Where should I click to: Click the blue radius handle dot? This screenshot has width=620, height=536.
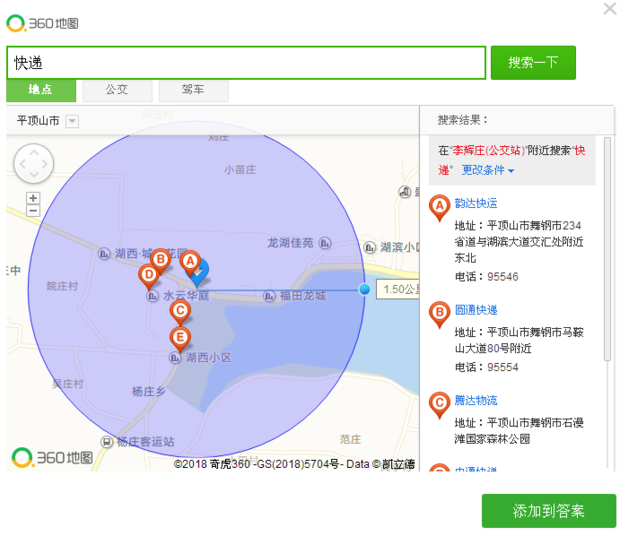click(x=365, y=290)
